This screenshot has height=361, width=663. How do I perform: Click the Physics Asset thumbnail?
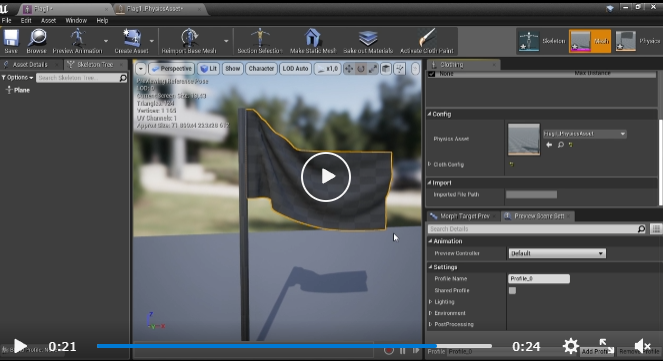(523, 139)
